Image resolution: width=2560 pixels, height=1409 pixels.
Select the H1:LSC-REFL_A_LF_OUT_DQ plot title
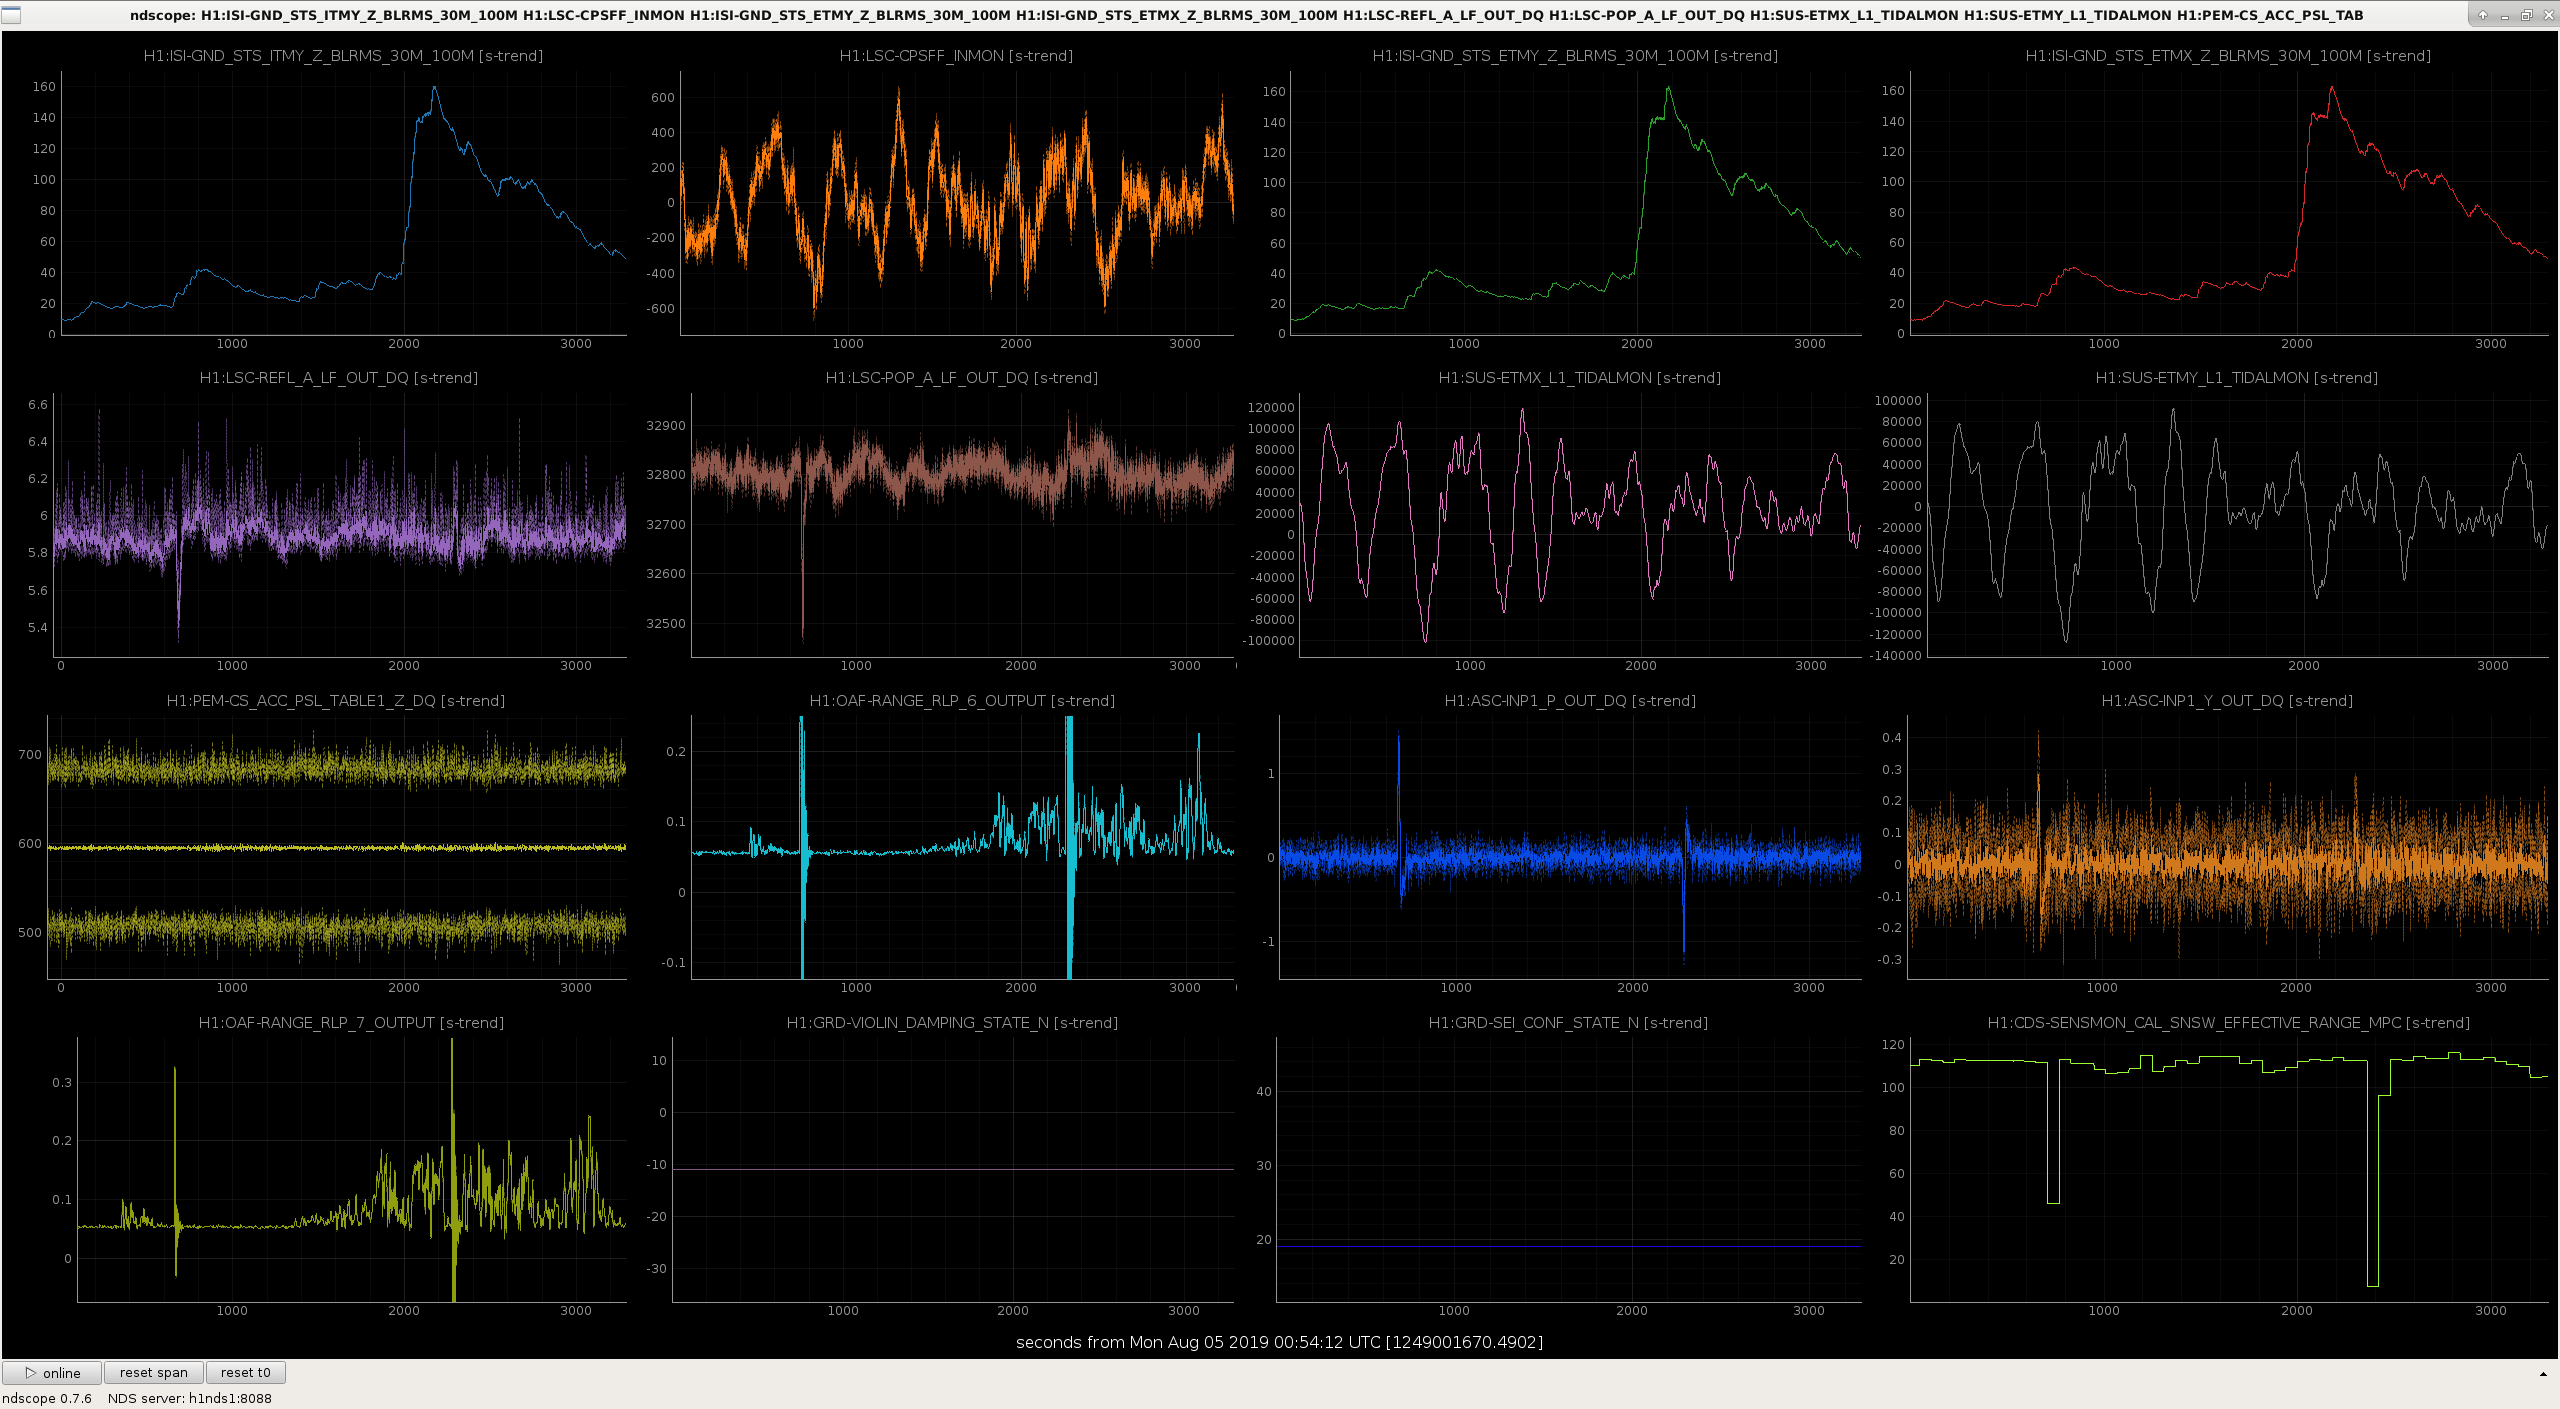coord(339,378)
